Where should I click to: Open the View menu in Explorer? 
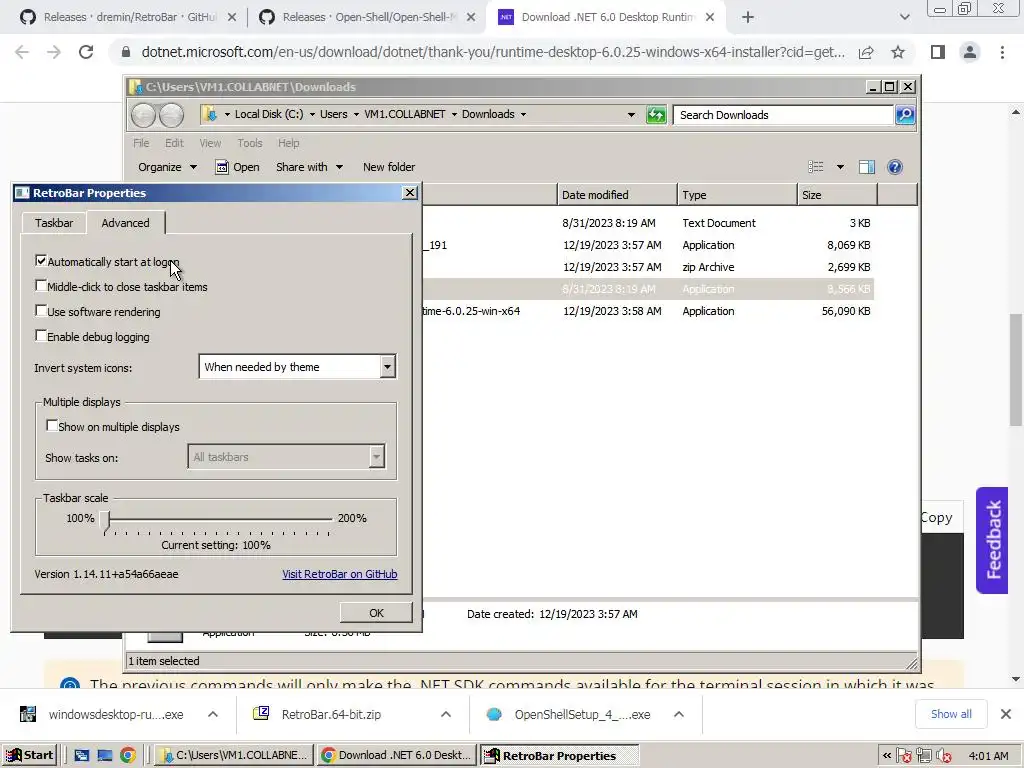[210, 143]
